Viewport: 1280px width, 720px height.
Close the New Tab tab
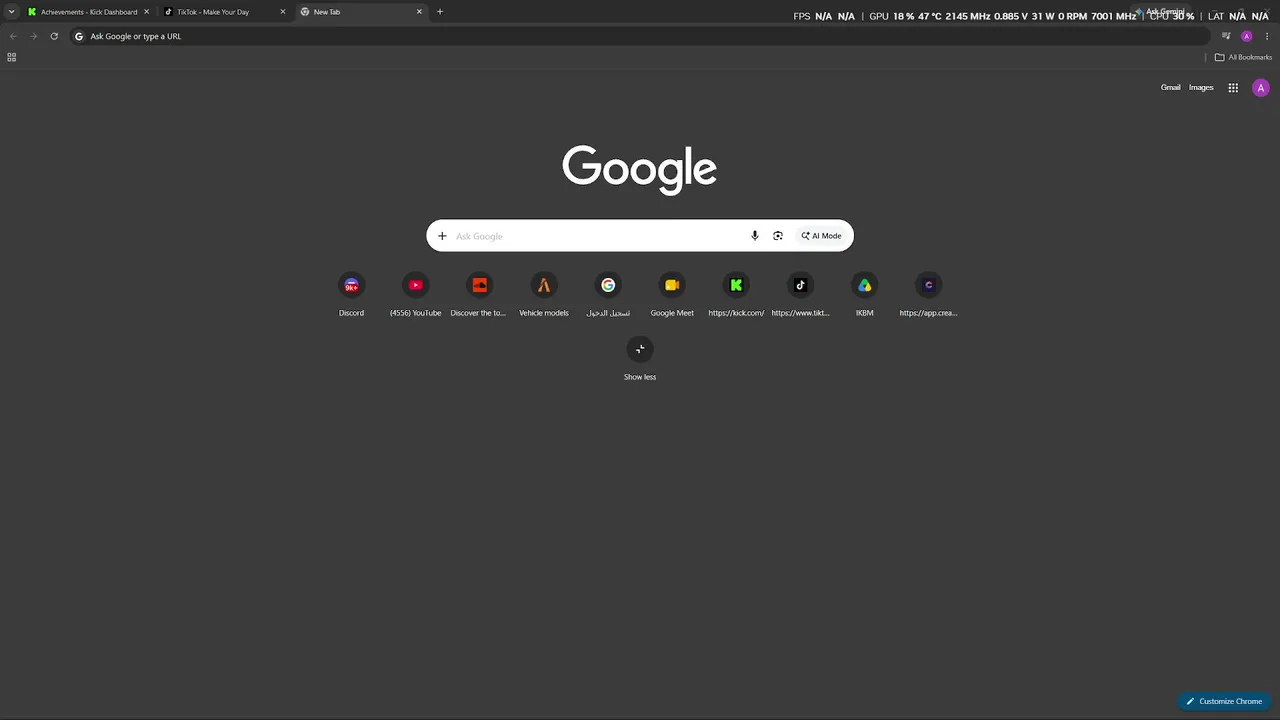(x=419, y=12)
